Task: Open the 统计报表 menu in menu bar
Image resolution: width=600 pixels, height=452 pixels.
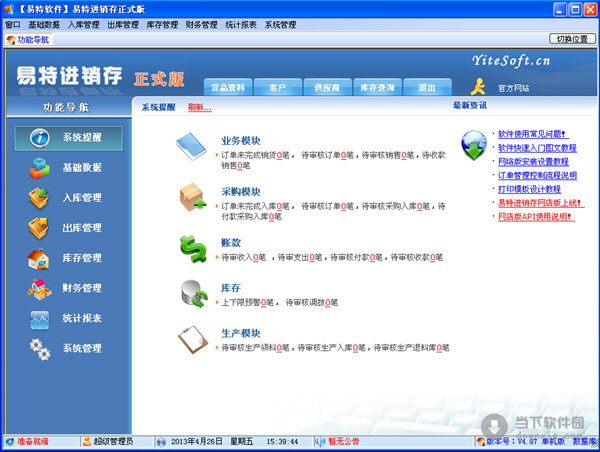Action: click(x=241, y=25)
